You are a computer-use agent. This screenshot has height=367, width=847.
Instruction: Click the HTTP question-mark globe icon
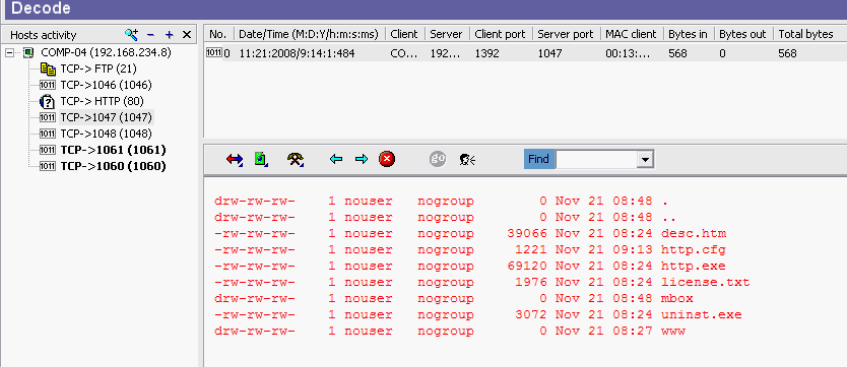(48, 101)
